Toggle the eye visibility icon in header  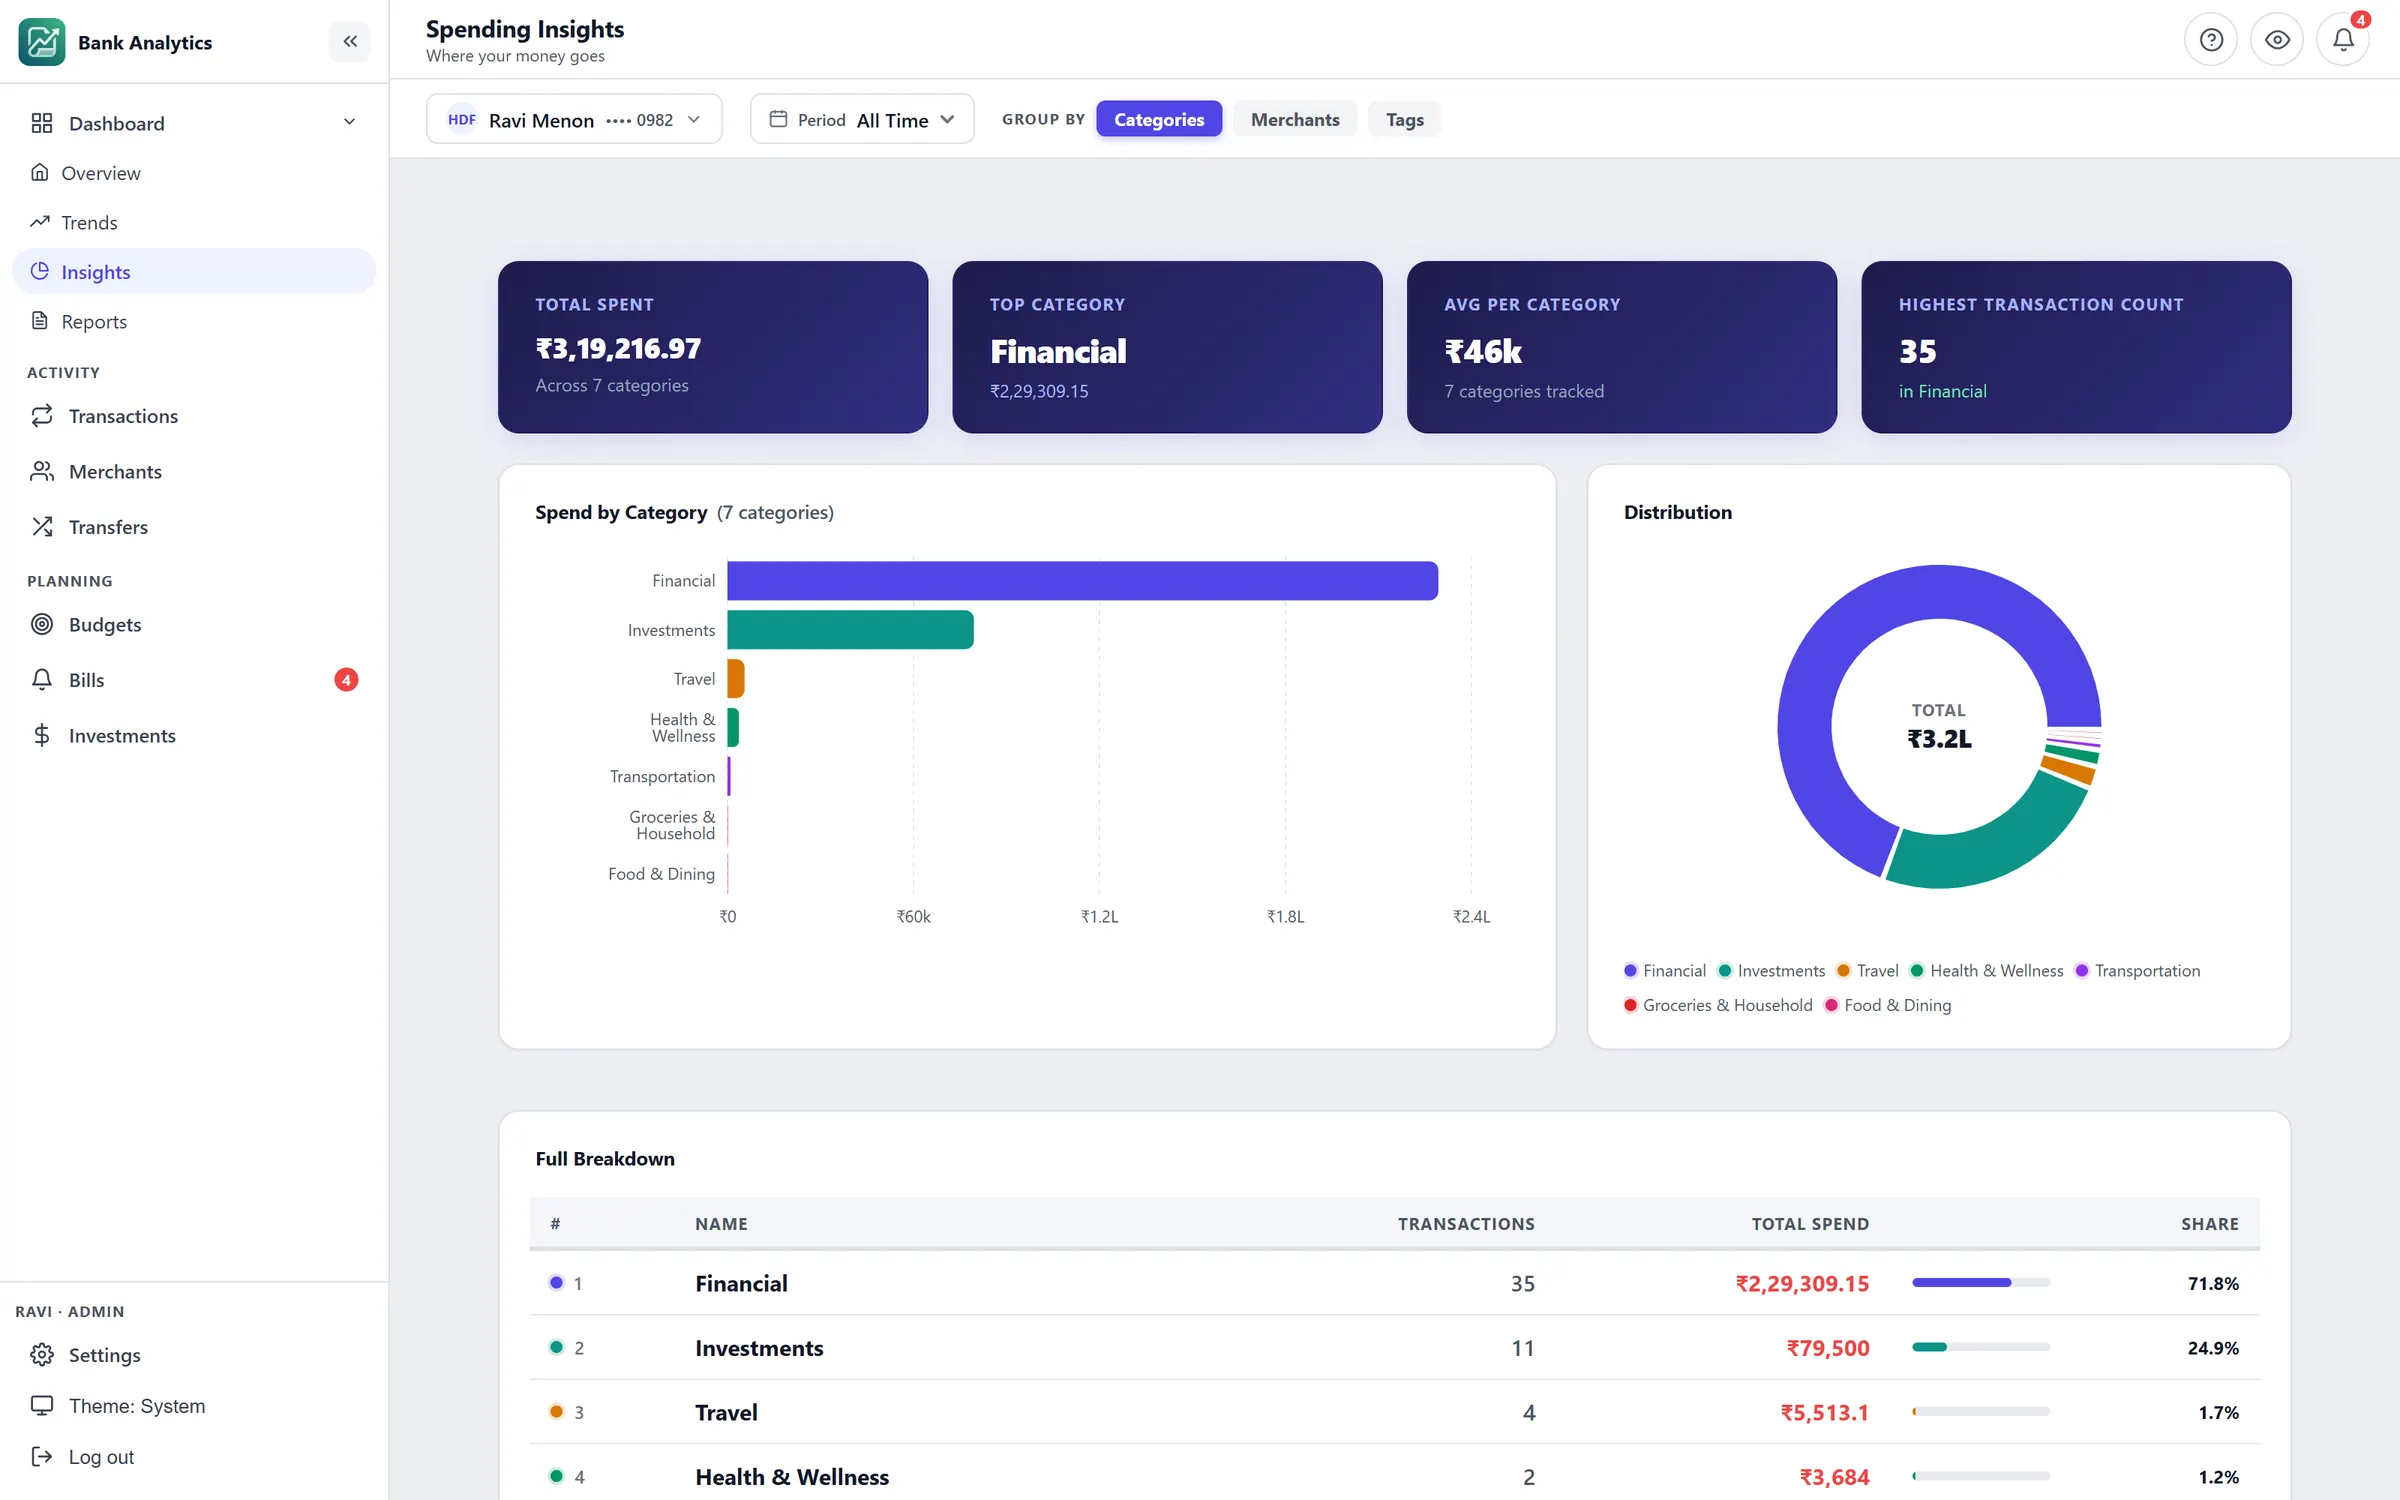(x=2277, y=40)
